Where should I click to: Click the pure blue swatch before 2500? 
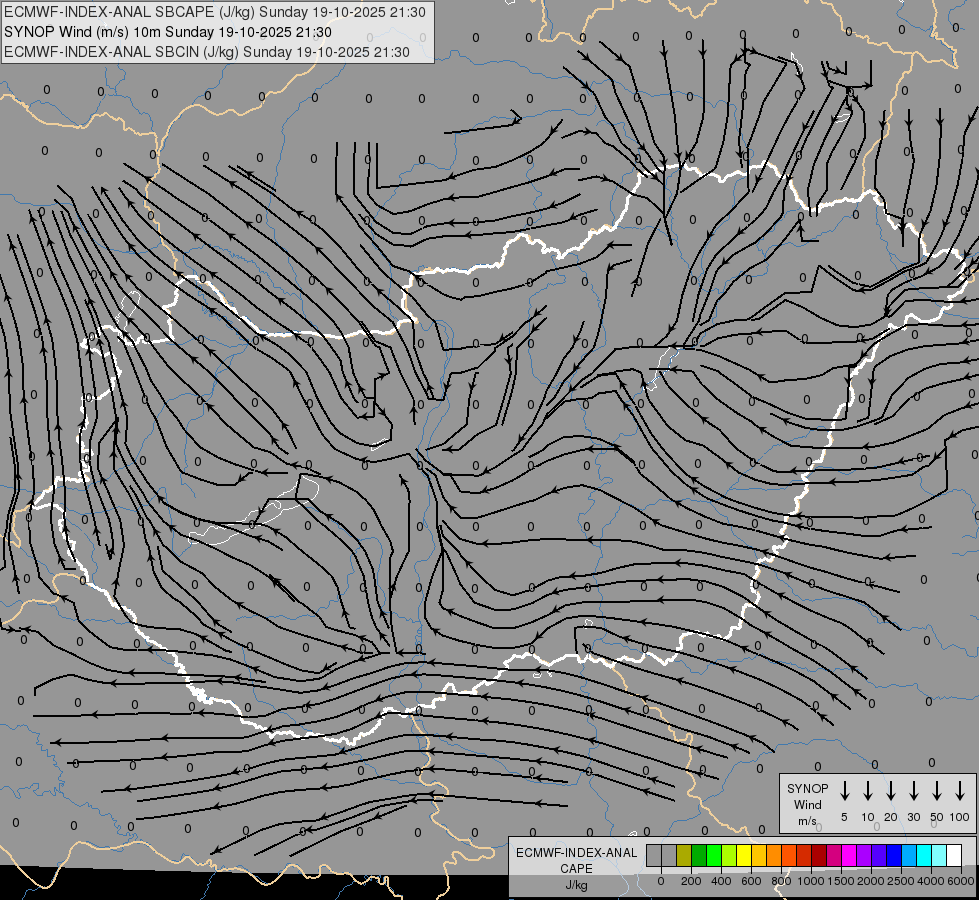[893, 855]
